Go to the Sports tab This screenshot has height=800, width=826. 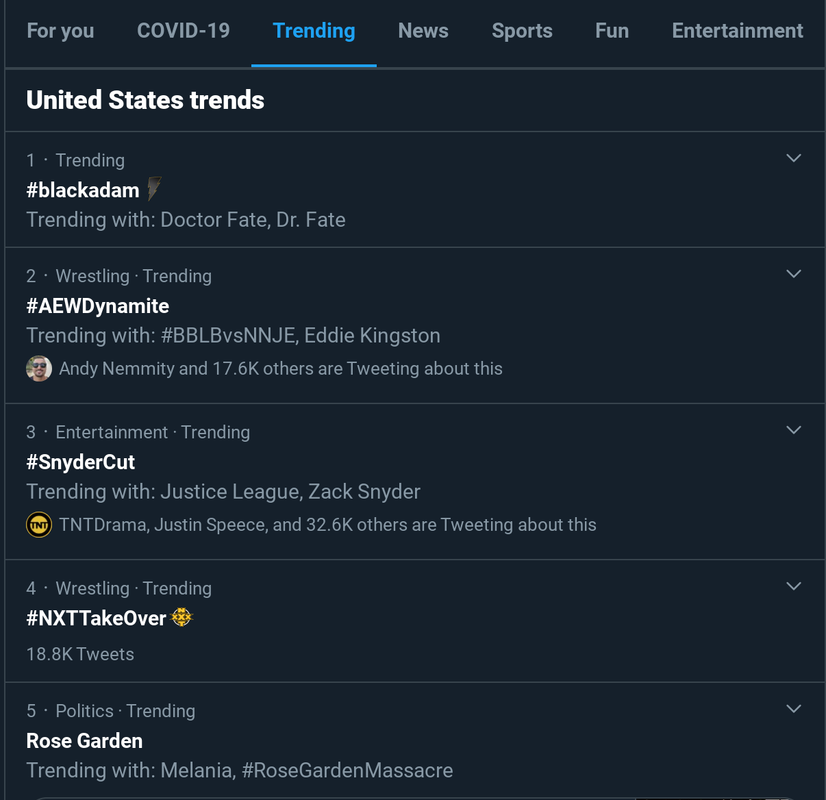pos(522,31)
